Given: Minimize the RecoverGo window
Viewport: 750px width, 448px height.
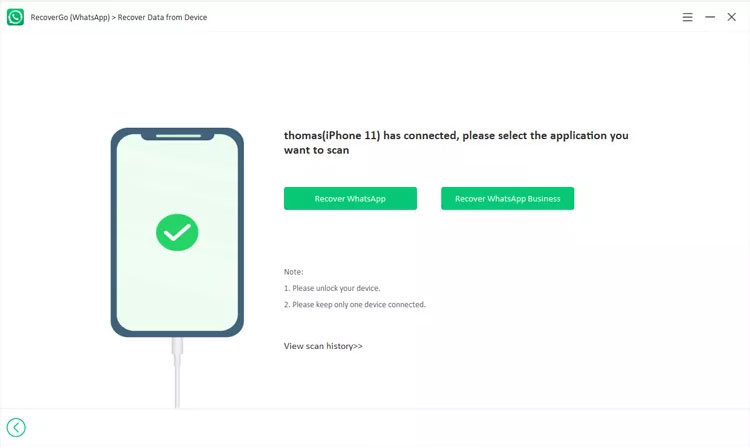Looking at the screenshot, I should click(x=710, y=18).
